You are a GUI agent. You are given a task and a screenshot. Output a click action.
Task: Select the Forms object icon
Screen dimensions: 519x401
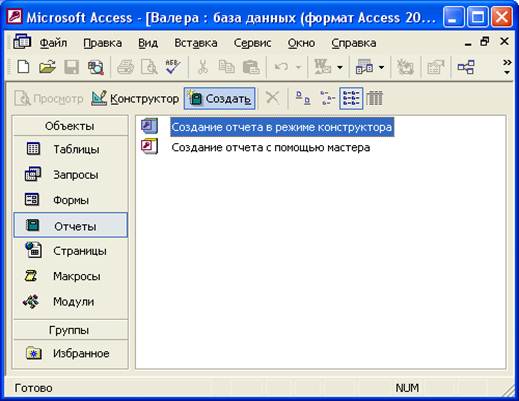click(32, 200)
